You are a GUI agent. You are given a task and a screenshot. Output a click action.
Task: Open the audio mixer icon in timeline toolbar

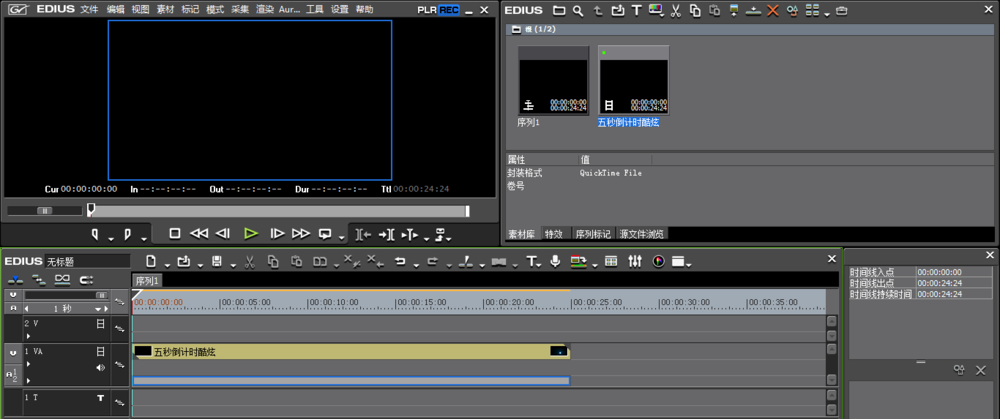click(635, 262)
